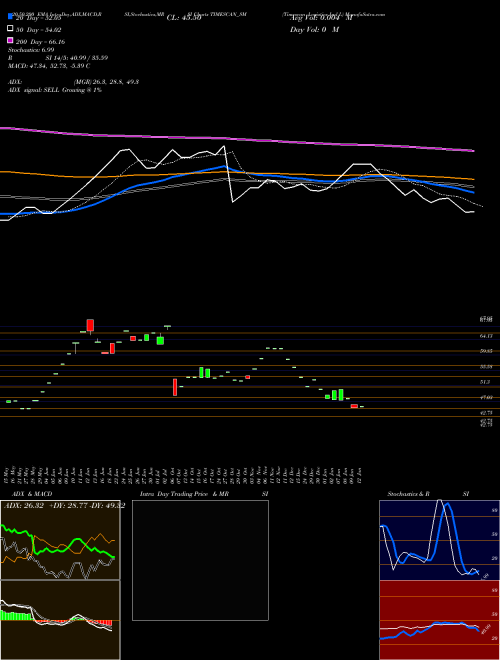500x660 pixels.
Task: Click the 47.02 price axis label
Action: pyautogui.click(x=486, y=397)
